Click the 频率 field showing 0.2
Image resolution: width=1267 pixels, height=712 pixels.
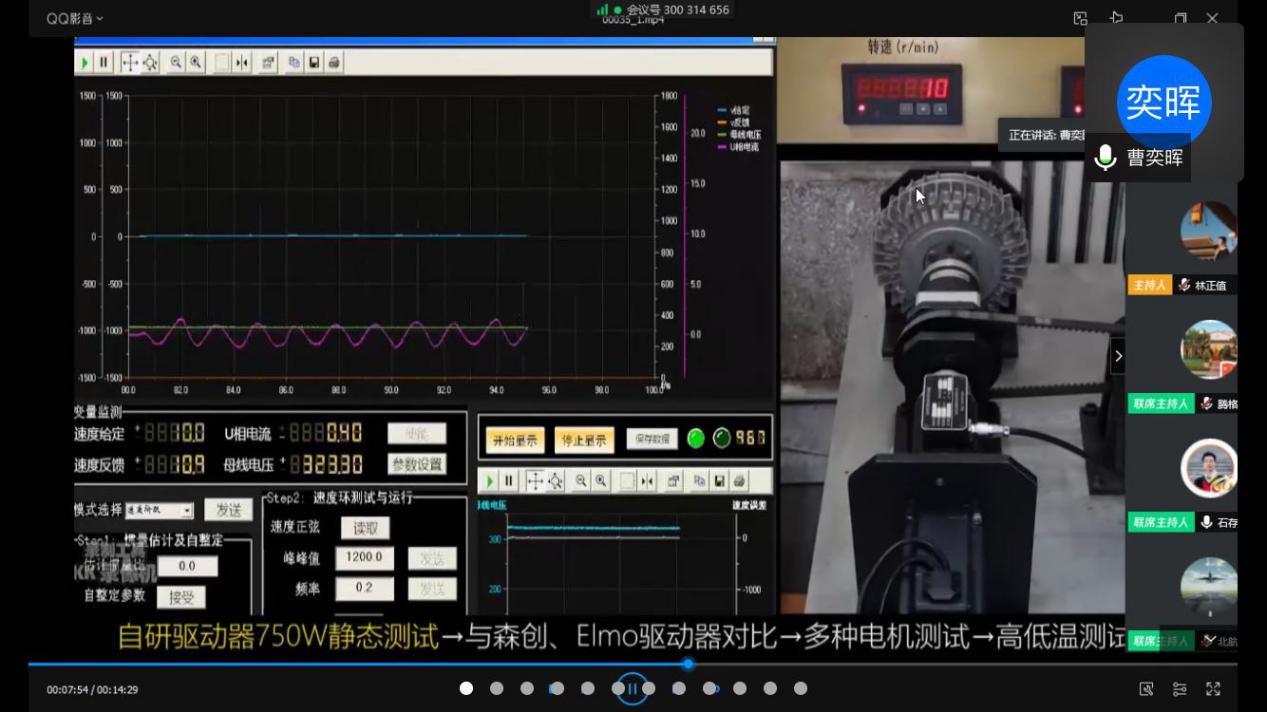(364, 589)
